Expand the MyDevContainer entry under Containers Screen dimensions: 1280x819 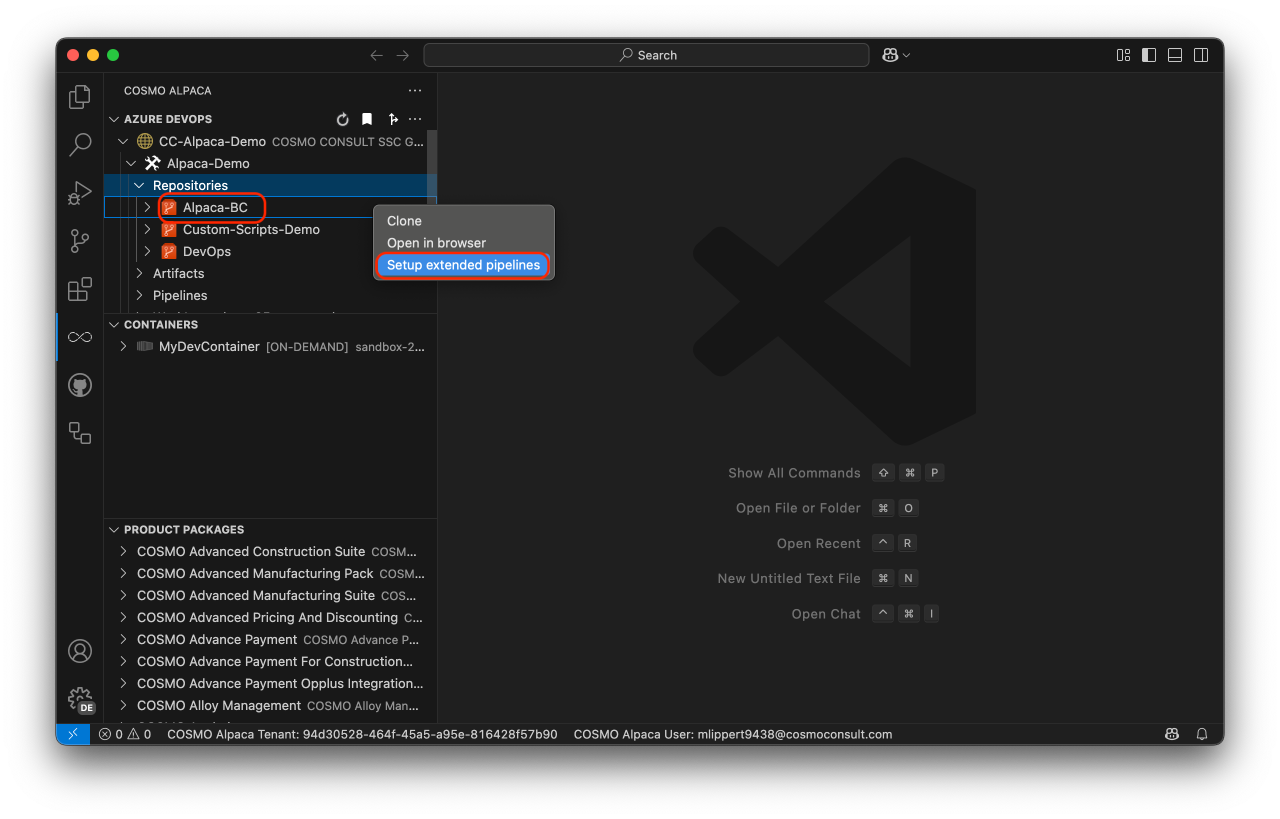(x=122, y=346)
